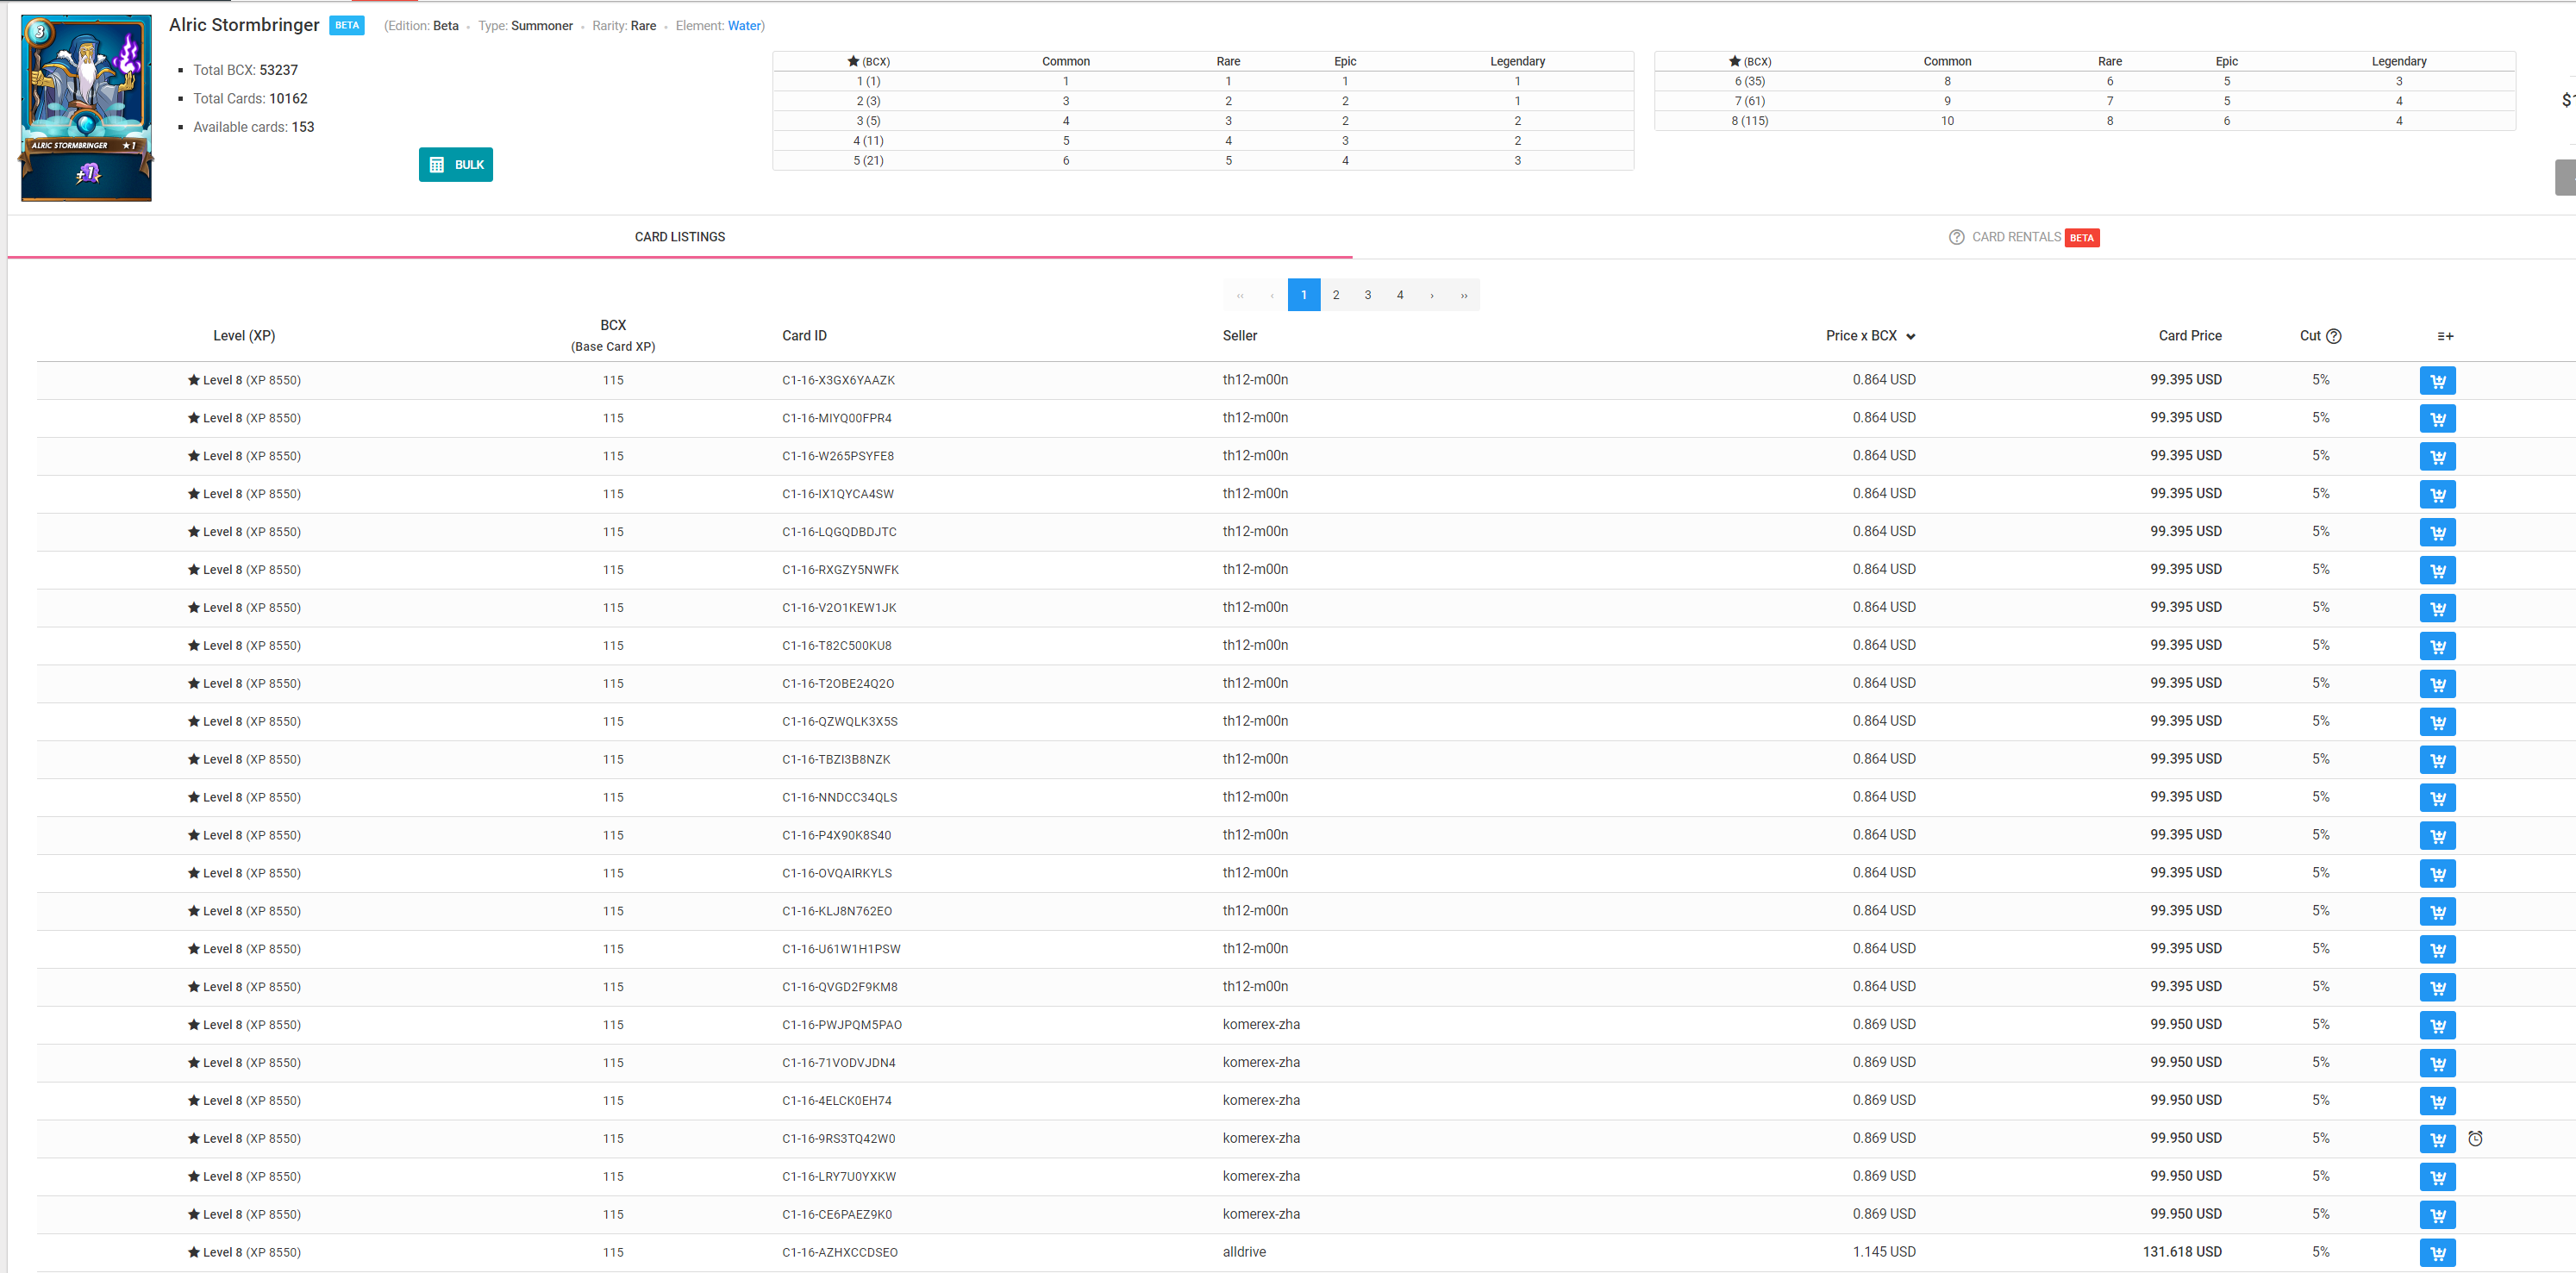Click add-all-to-list icon in header

(2445, 336)
